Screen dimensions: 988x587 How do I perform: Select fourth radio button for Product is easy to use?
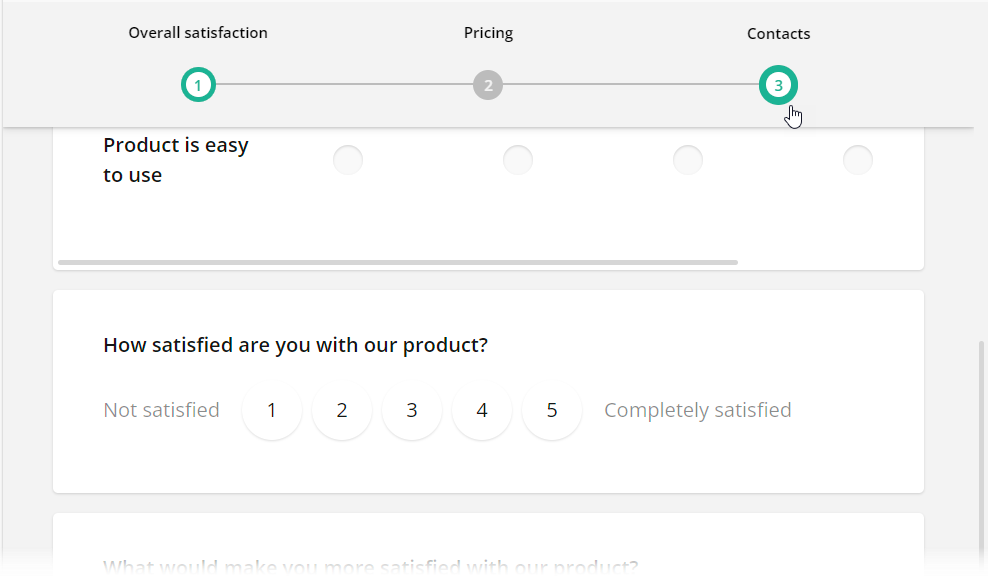click(x=858, y=159)
